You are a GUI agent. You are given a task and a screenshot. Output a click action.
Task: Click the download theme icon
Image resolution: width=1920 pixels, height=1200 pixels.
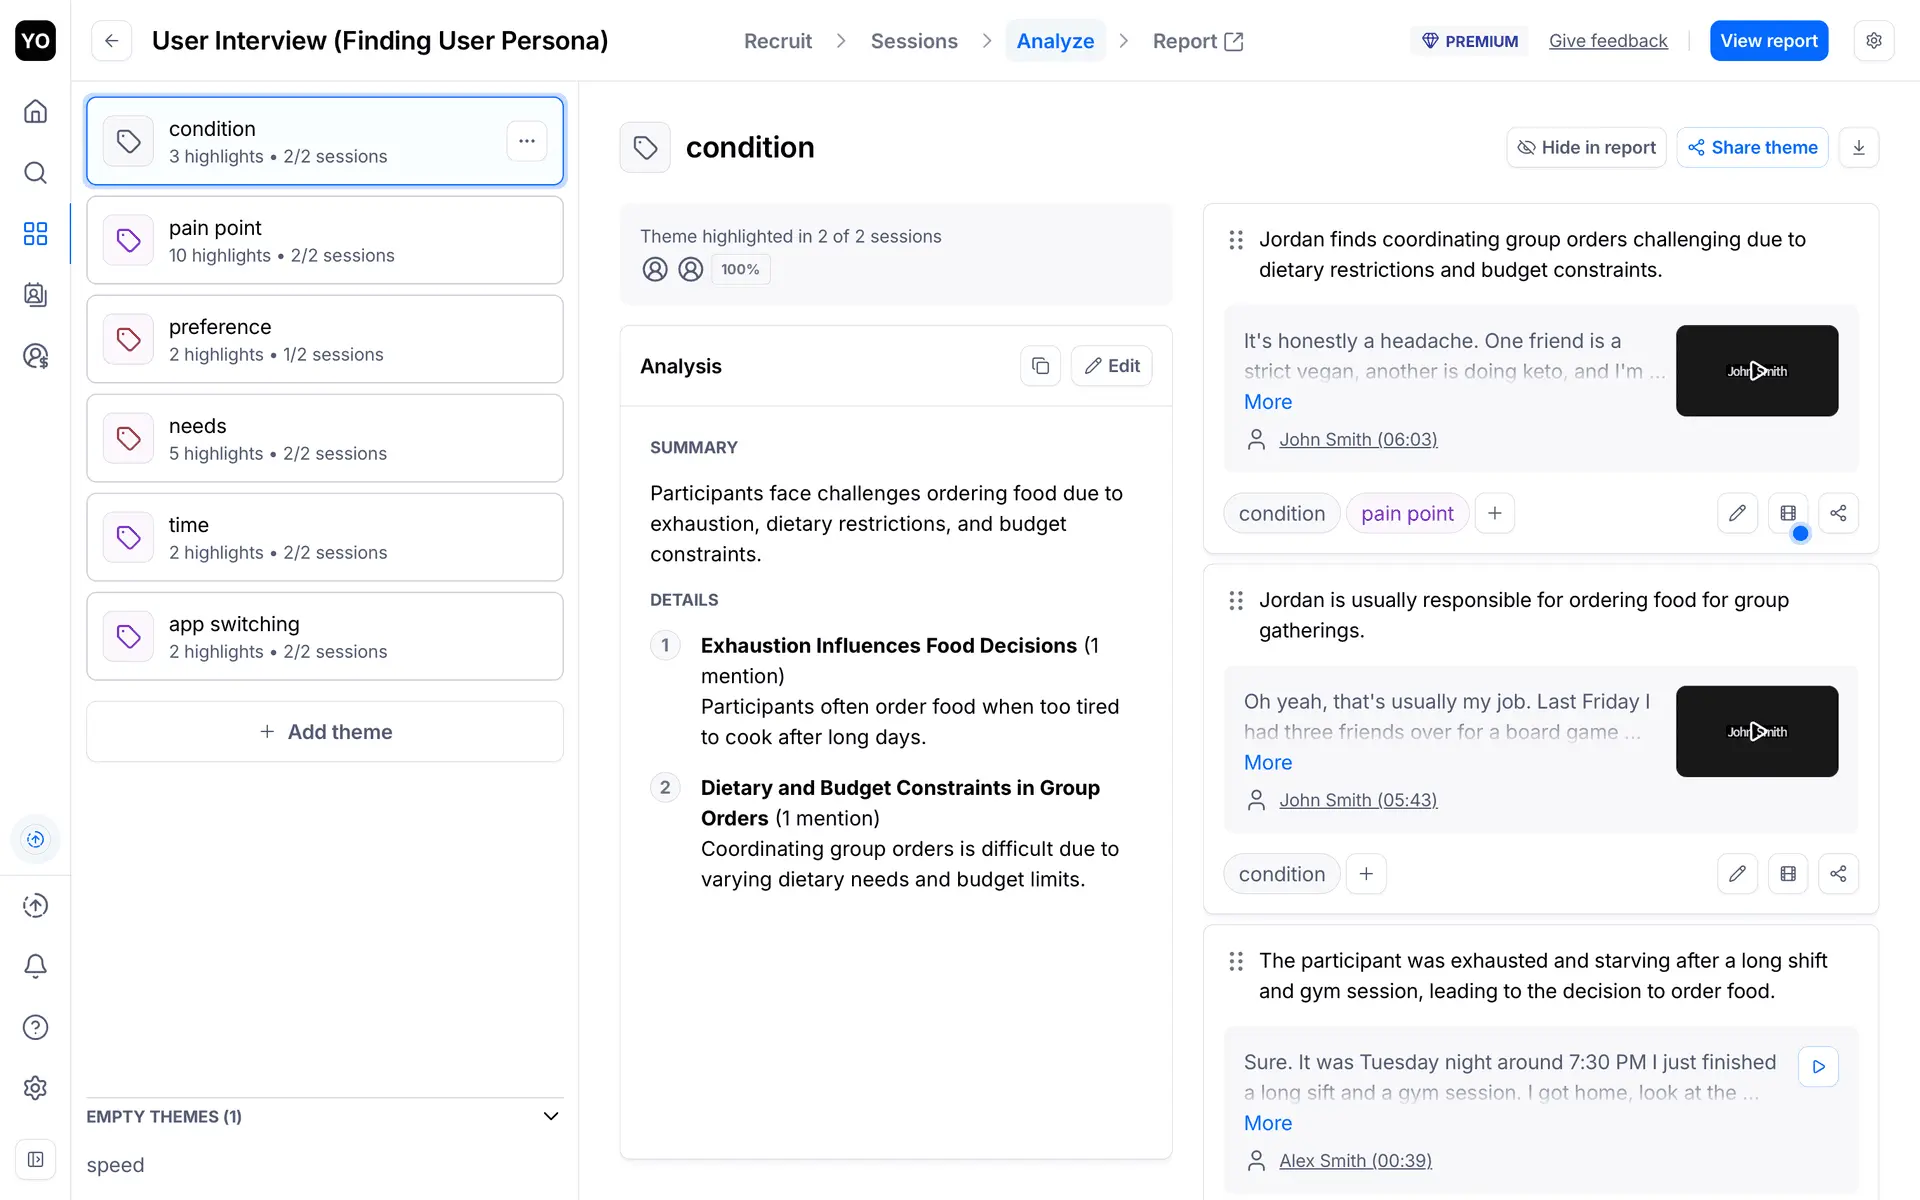(1858, 148)
